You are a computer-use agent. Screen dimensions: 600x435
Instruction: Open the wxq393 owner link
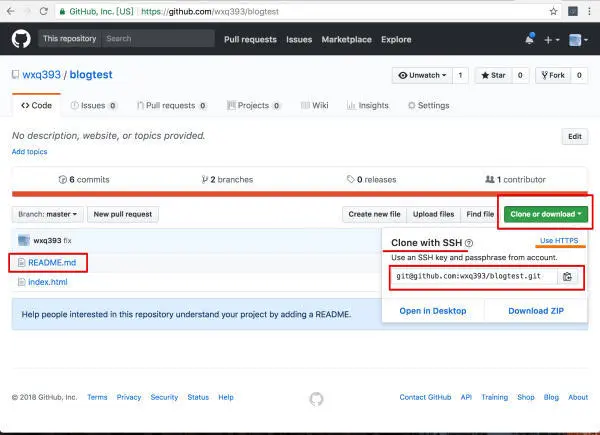coord(41,75)
